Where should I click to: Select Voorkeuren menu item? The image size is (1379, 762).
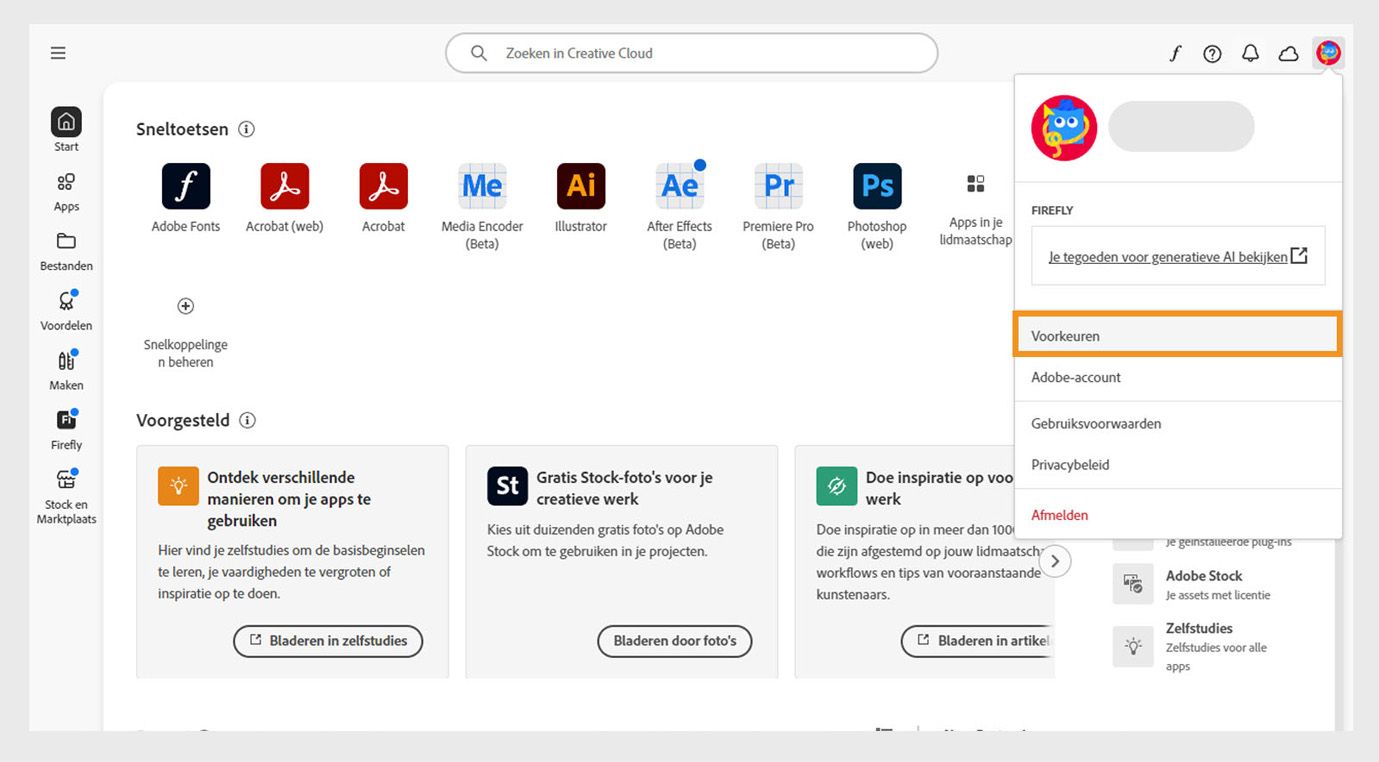1178,335
